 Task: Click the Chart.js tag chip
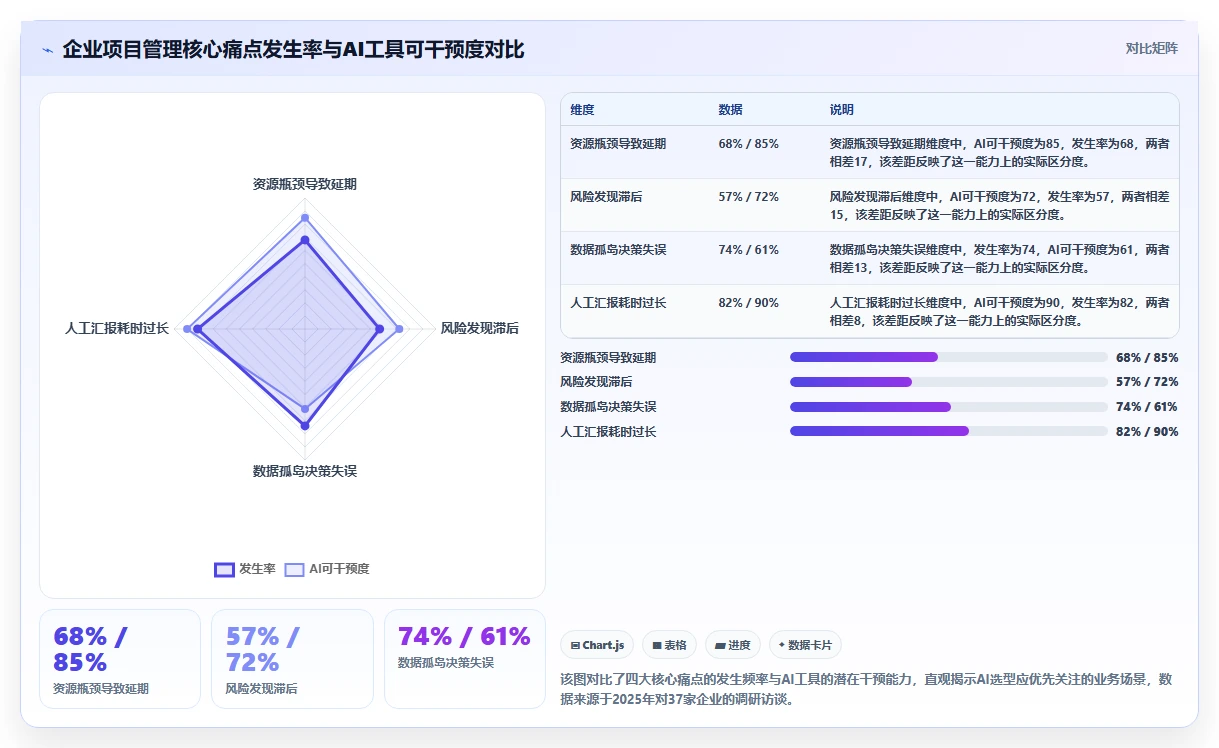[x=597, y=645]
